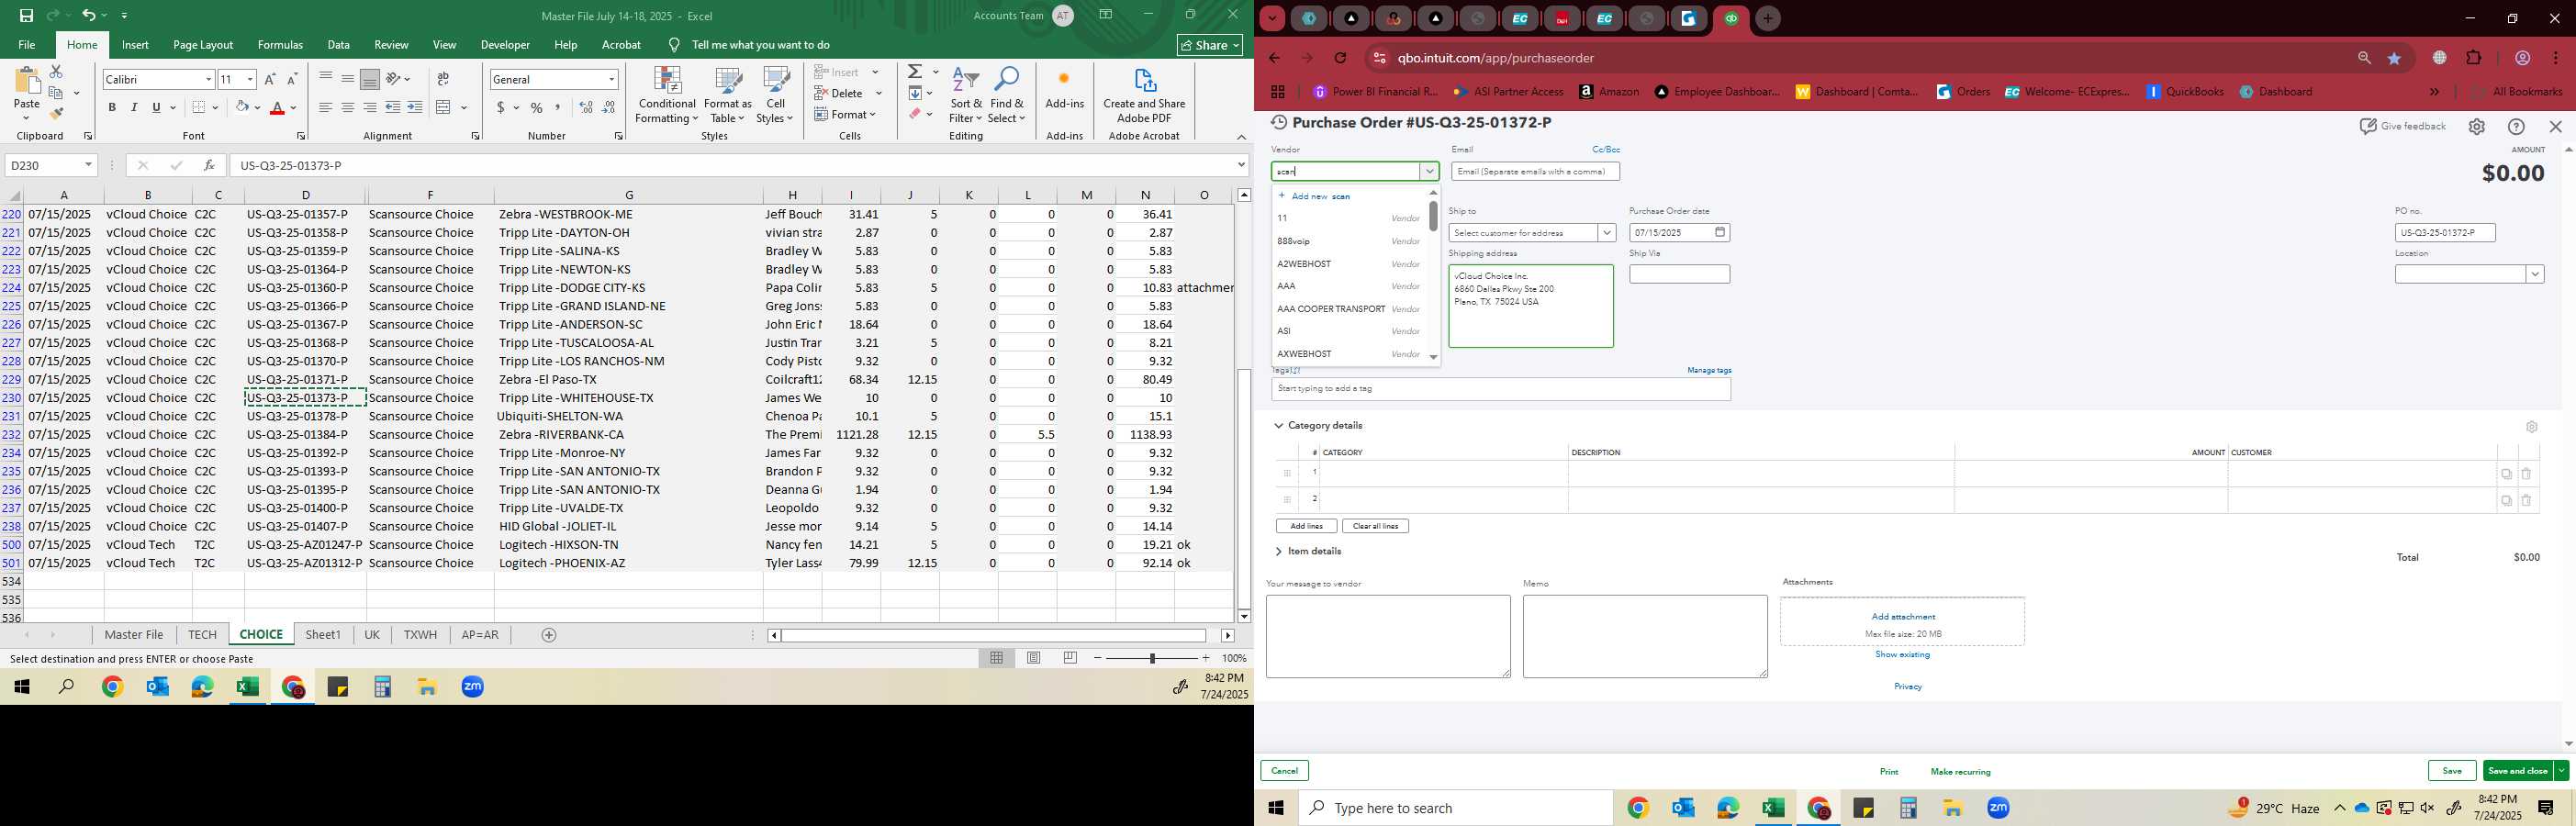The height and width of the screenshot is (826, 2576).
Task: Click Decrease Font Size icon
Action: coord(292,79)
